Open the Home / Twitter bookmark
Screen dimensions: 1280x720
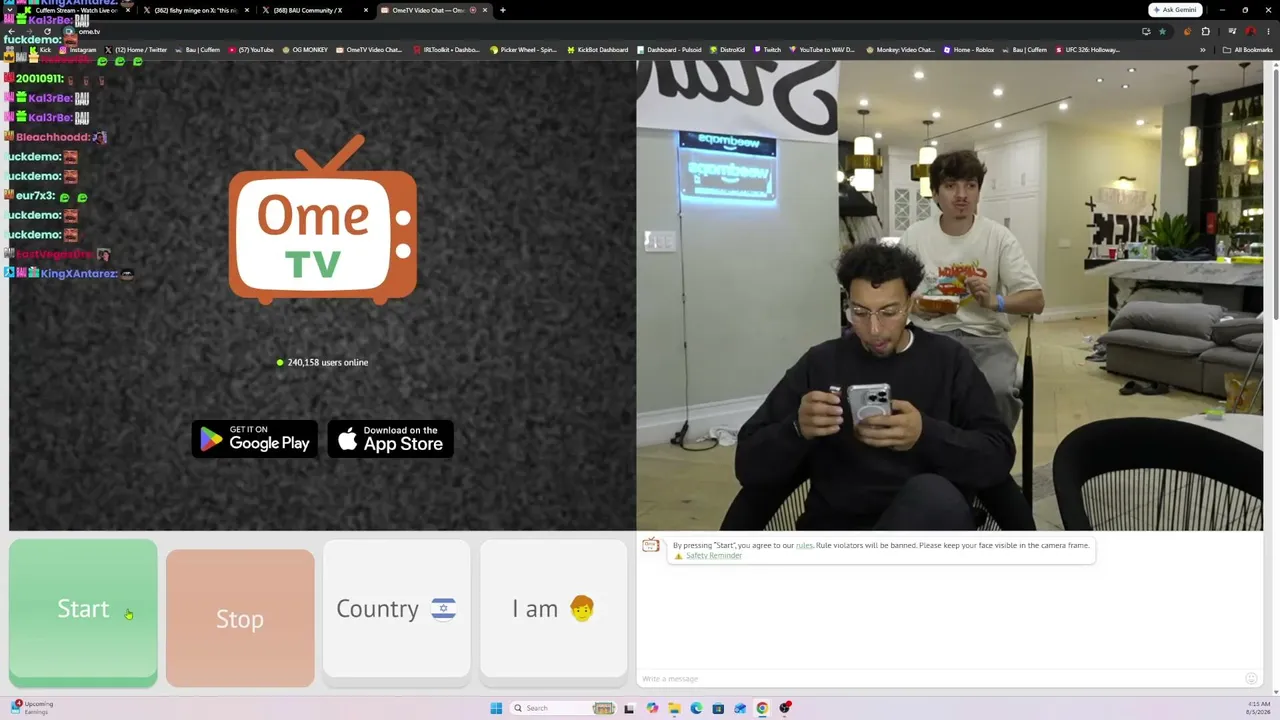click(x=136, y=50)
